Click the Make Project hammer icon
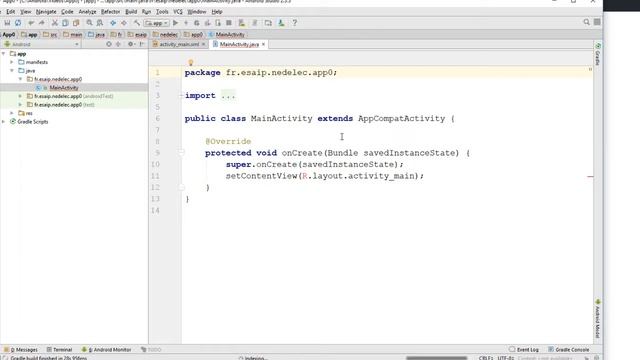 point(137,23)
